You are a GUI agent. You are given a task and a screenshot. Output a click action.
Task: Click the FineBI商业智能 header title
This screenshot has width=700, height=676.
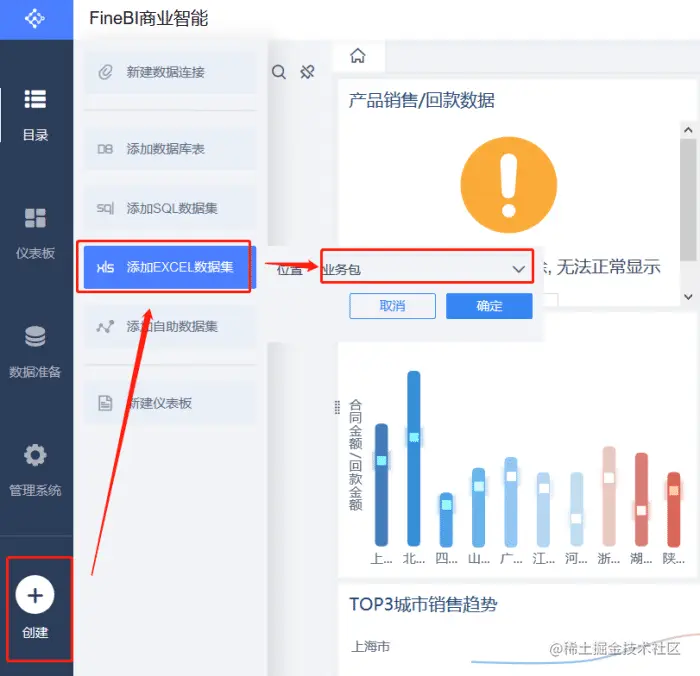149,18
